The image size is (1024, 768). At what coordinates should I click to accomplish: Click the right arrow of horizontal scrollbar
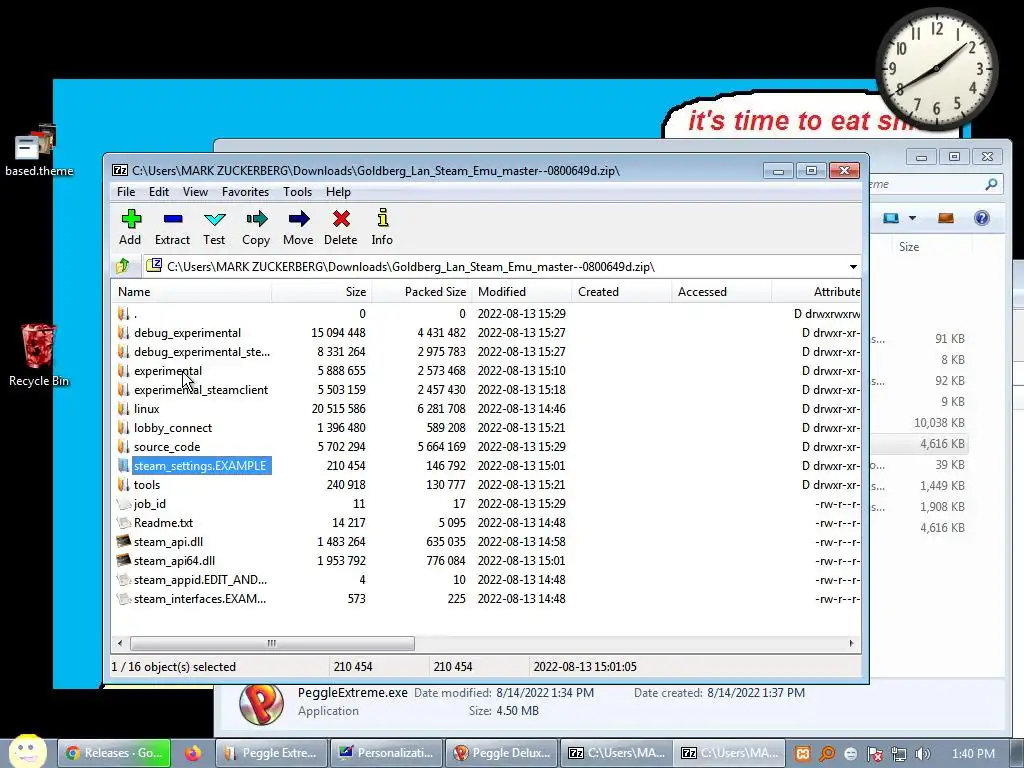[x=852, y=643]
